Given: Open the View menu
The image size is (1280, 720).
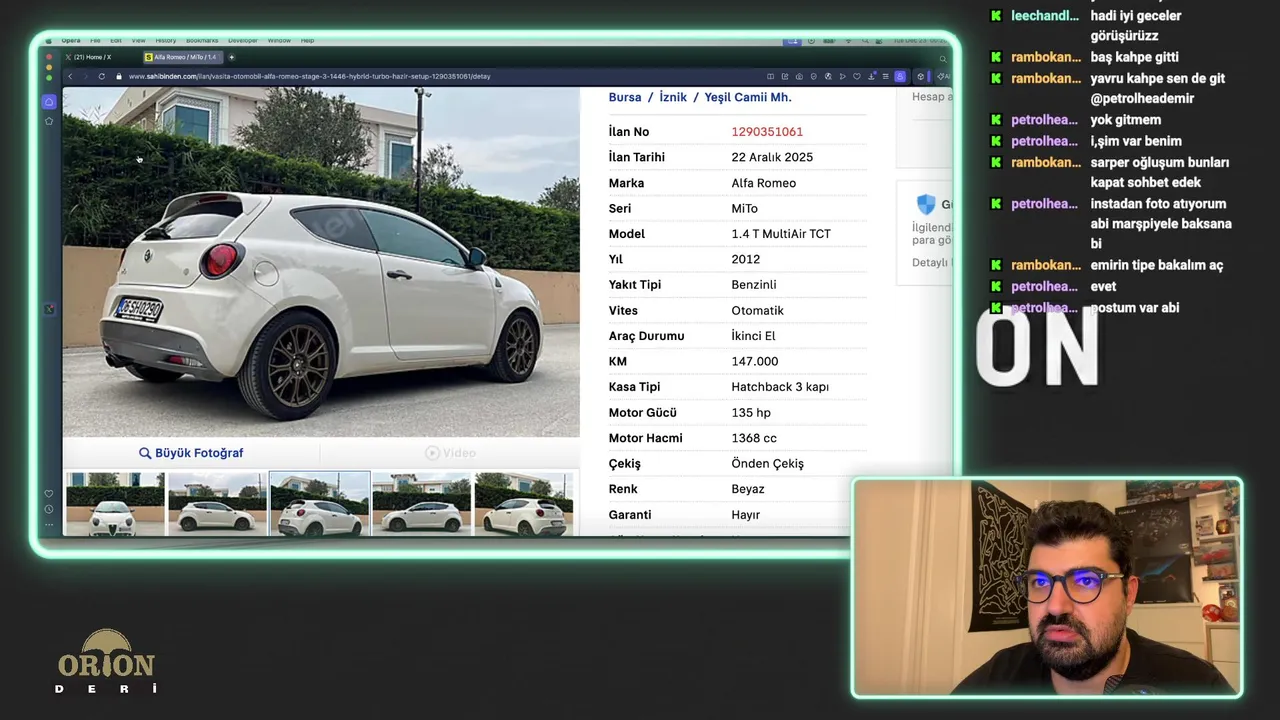Looking at the screenshot, I should pyautogui.click(x=138, y=40).
